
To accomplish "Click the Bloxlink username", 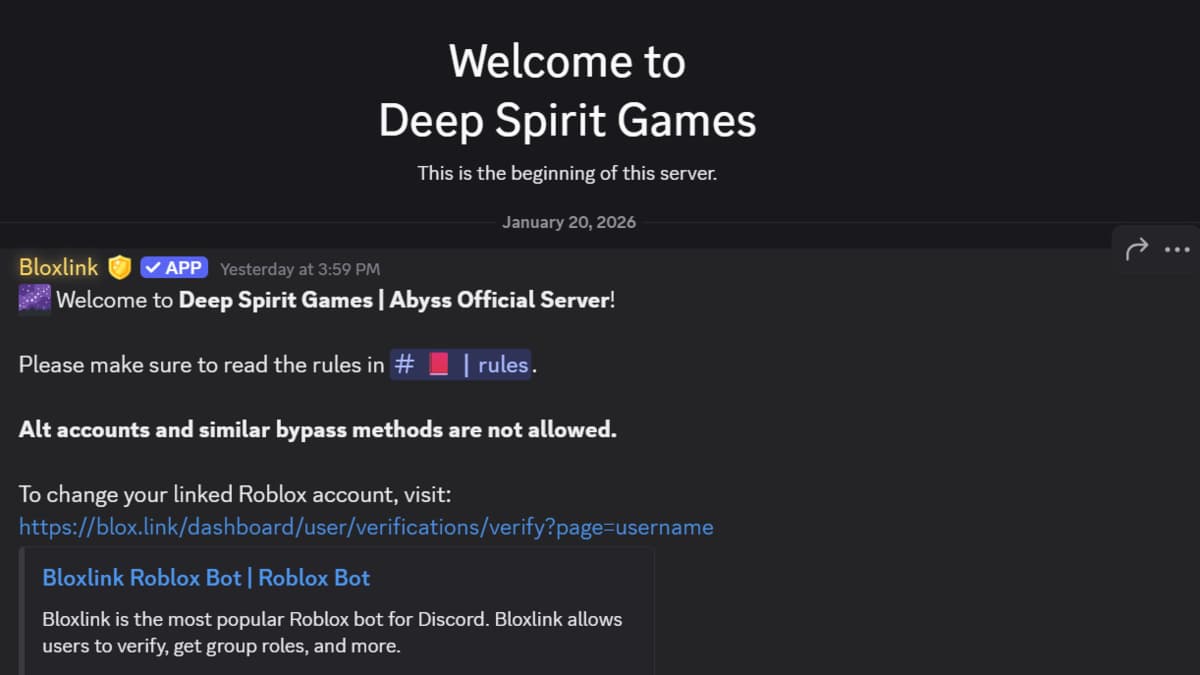I will (57, 266).
